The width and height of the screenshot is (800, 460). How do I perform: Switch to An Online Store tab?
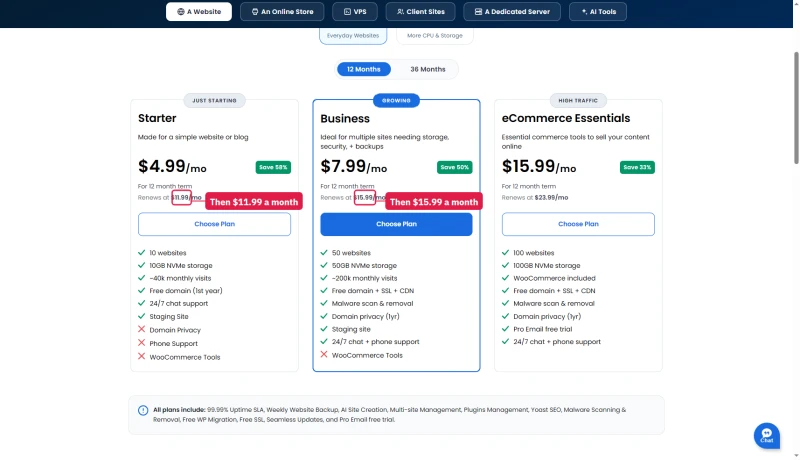[282, 11]
